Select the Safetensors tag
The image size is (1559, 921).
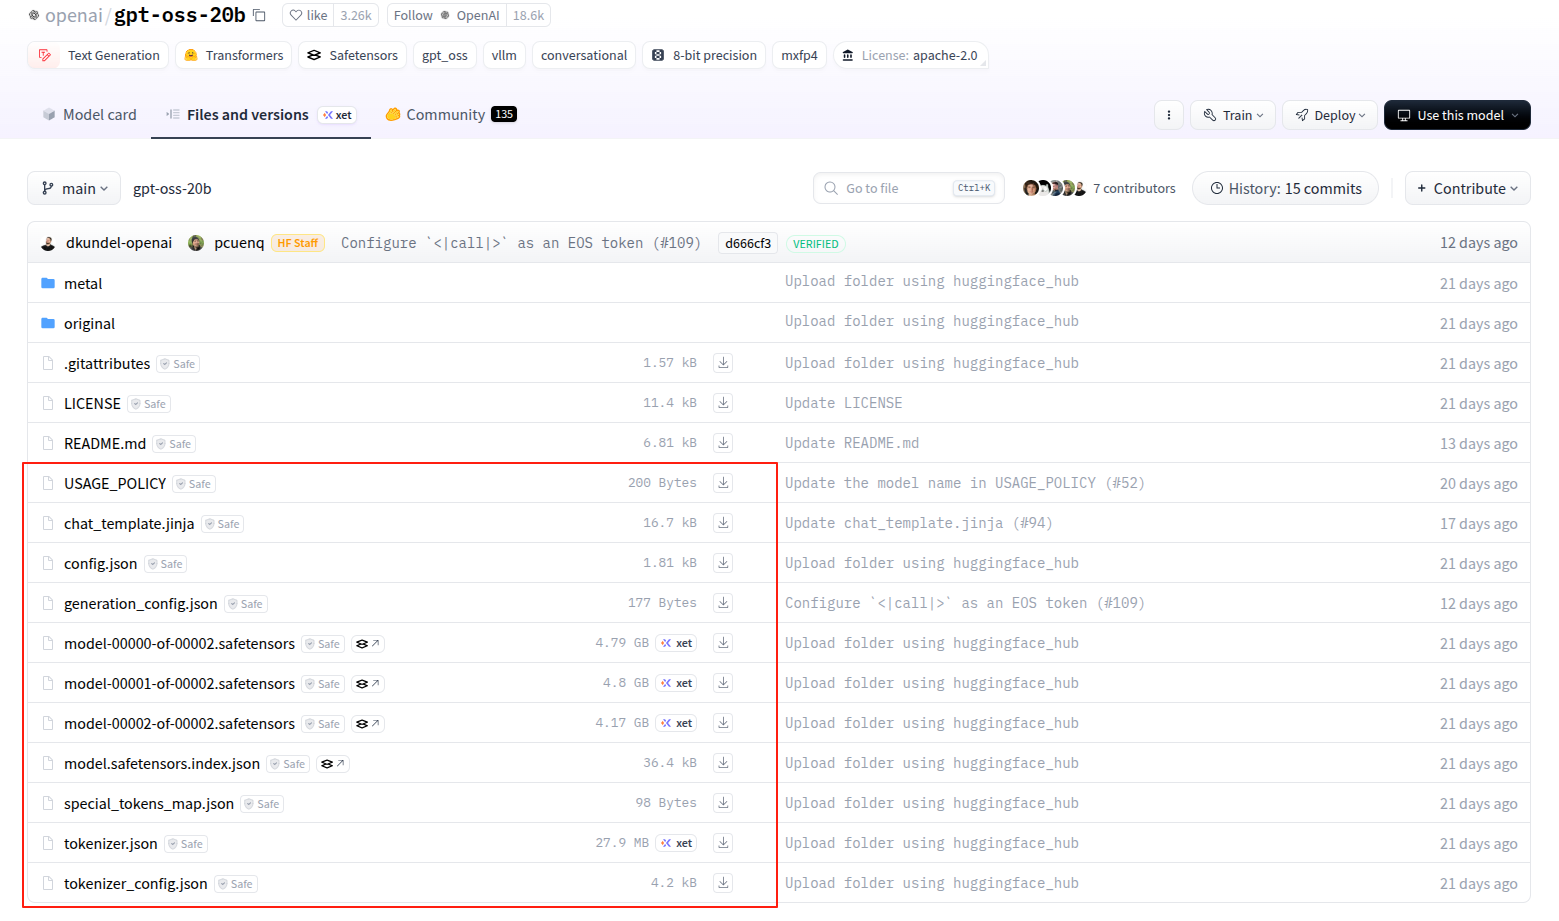point(352,55)
